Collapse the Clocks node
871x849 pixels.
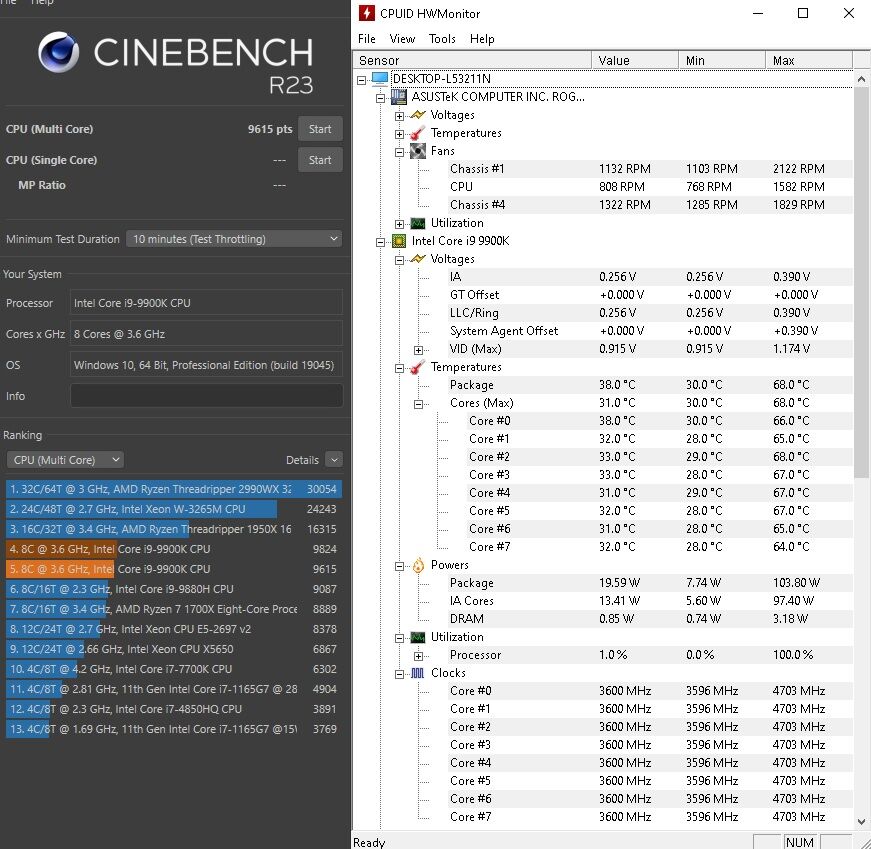click(399, 675)
